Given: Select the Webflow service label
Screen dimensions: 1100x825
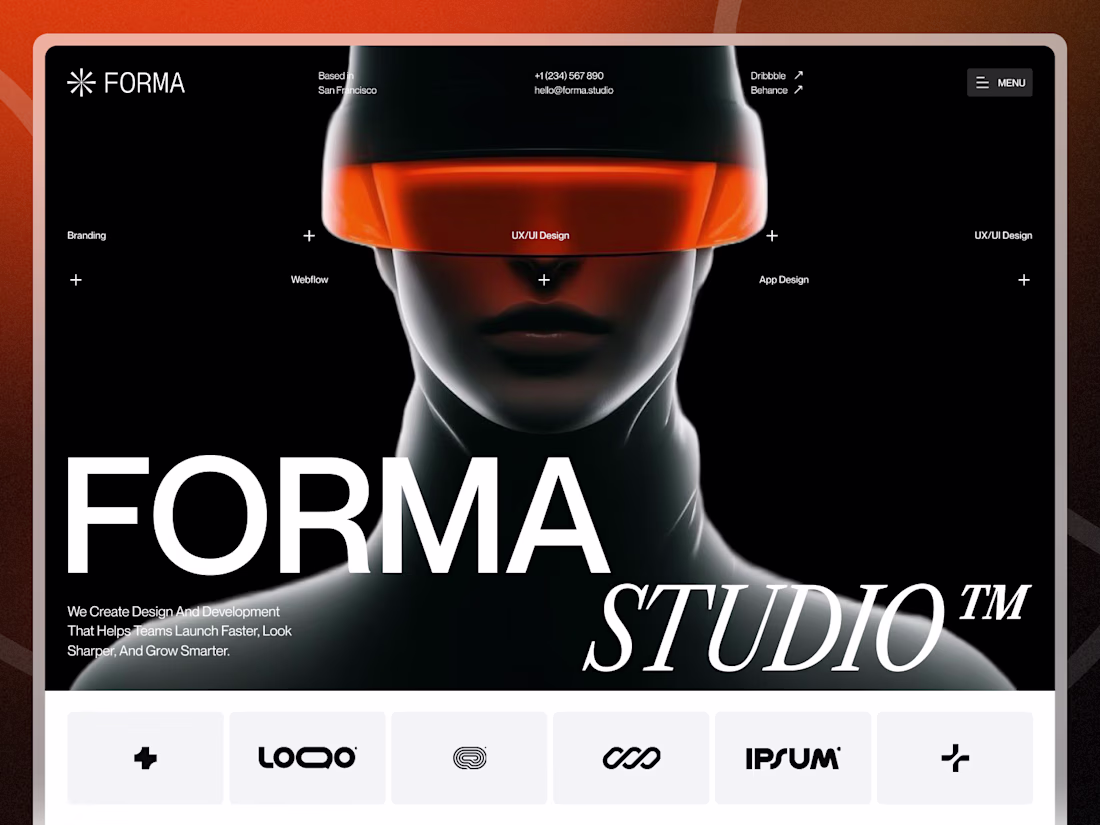Looking at the screenshot, I should pyautogui.click(x=309, y=280).
